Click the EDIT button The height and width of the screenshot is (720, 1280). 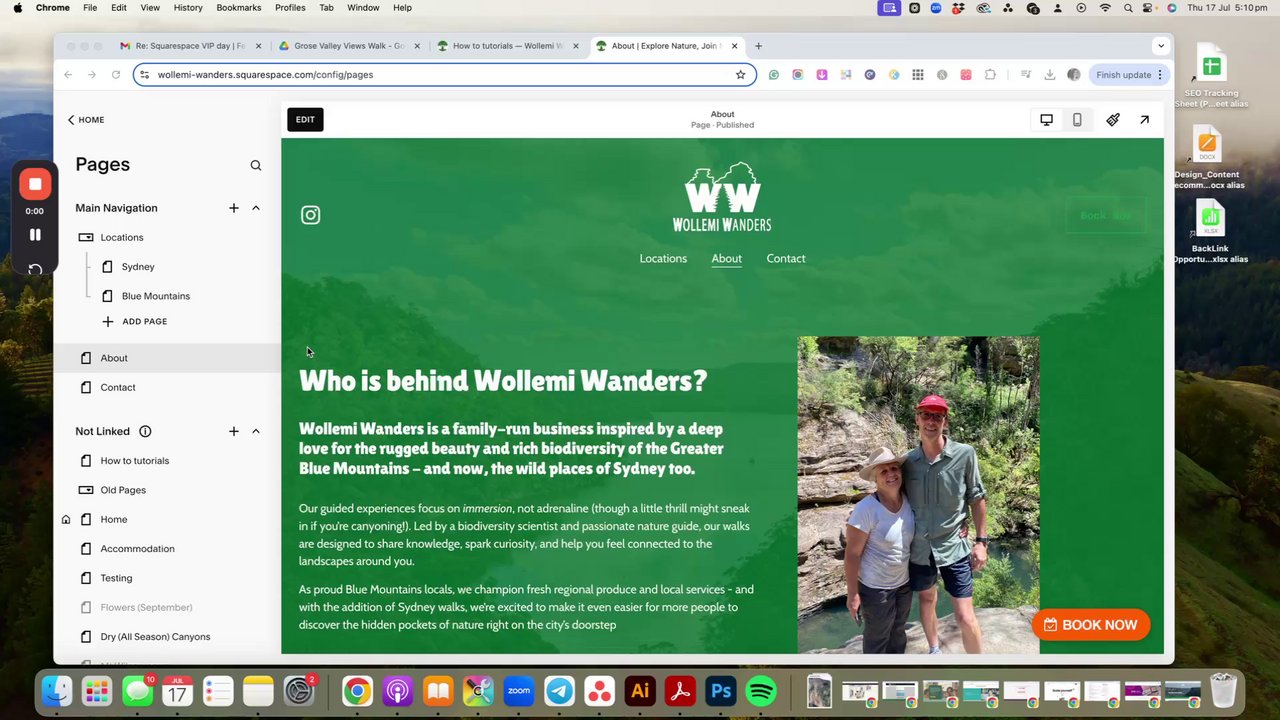point(305,120)
